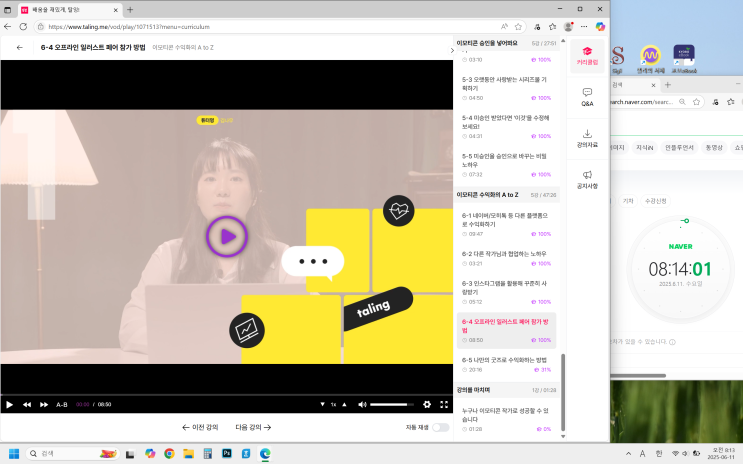Click the rewind icon in the player controls
This screenshot has height=464, width=743.
(27, 404)
